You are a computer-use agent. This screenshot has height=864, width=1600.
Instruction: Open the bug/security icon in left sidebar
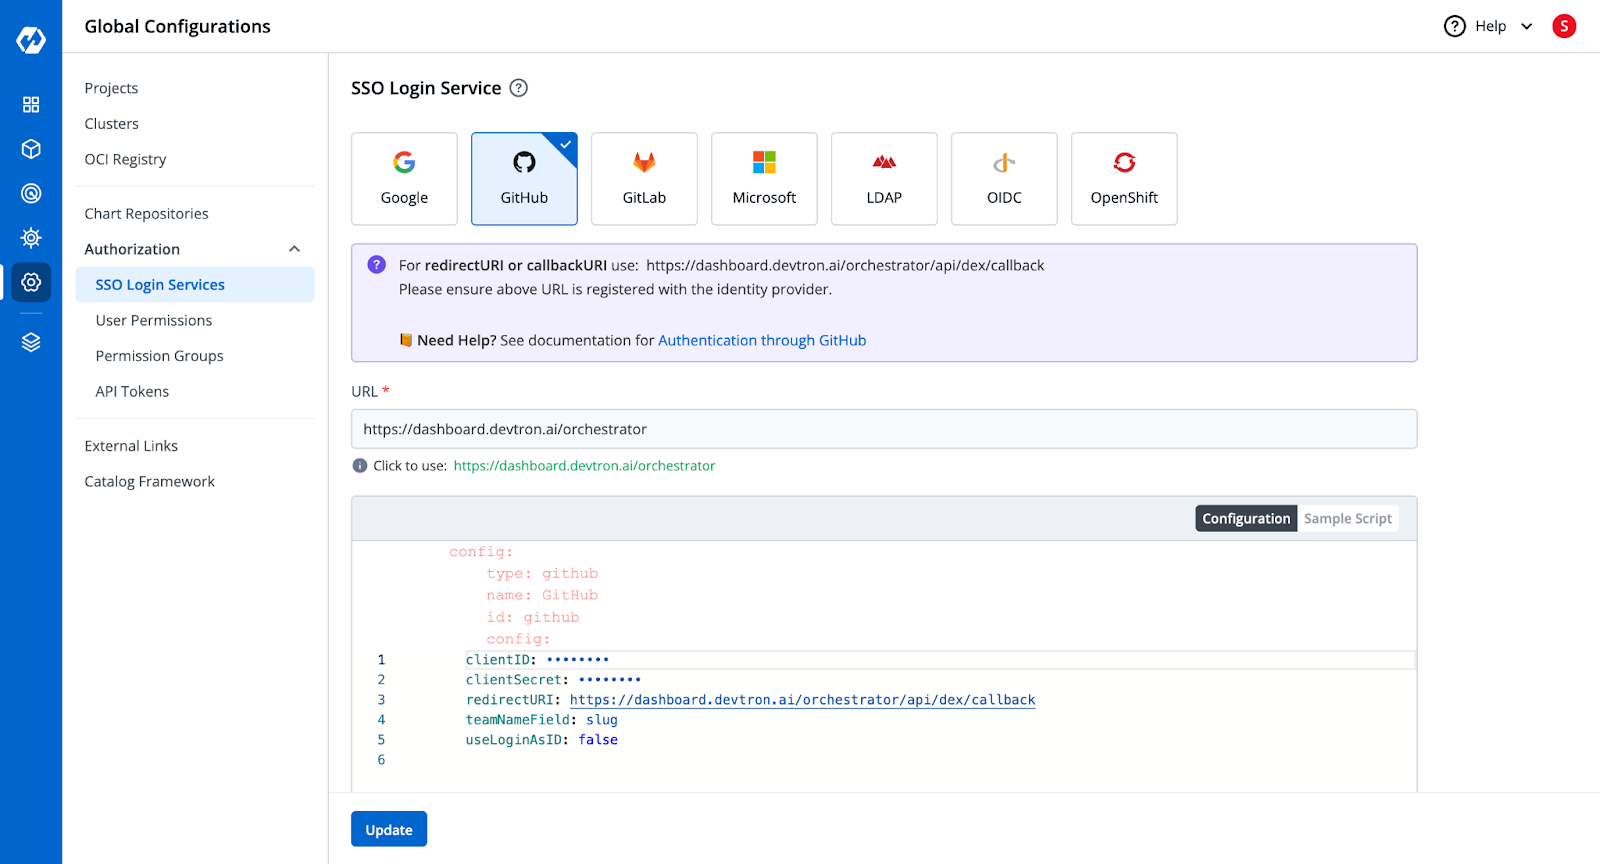31,238
